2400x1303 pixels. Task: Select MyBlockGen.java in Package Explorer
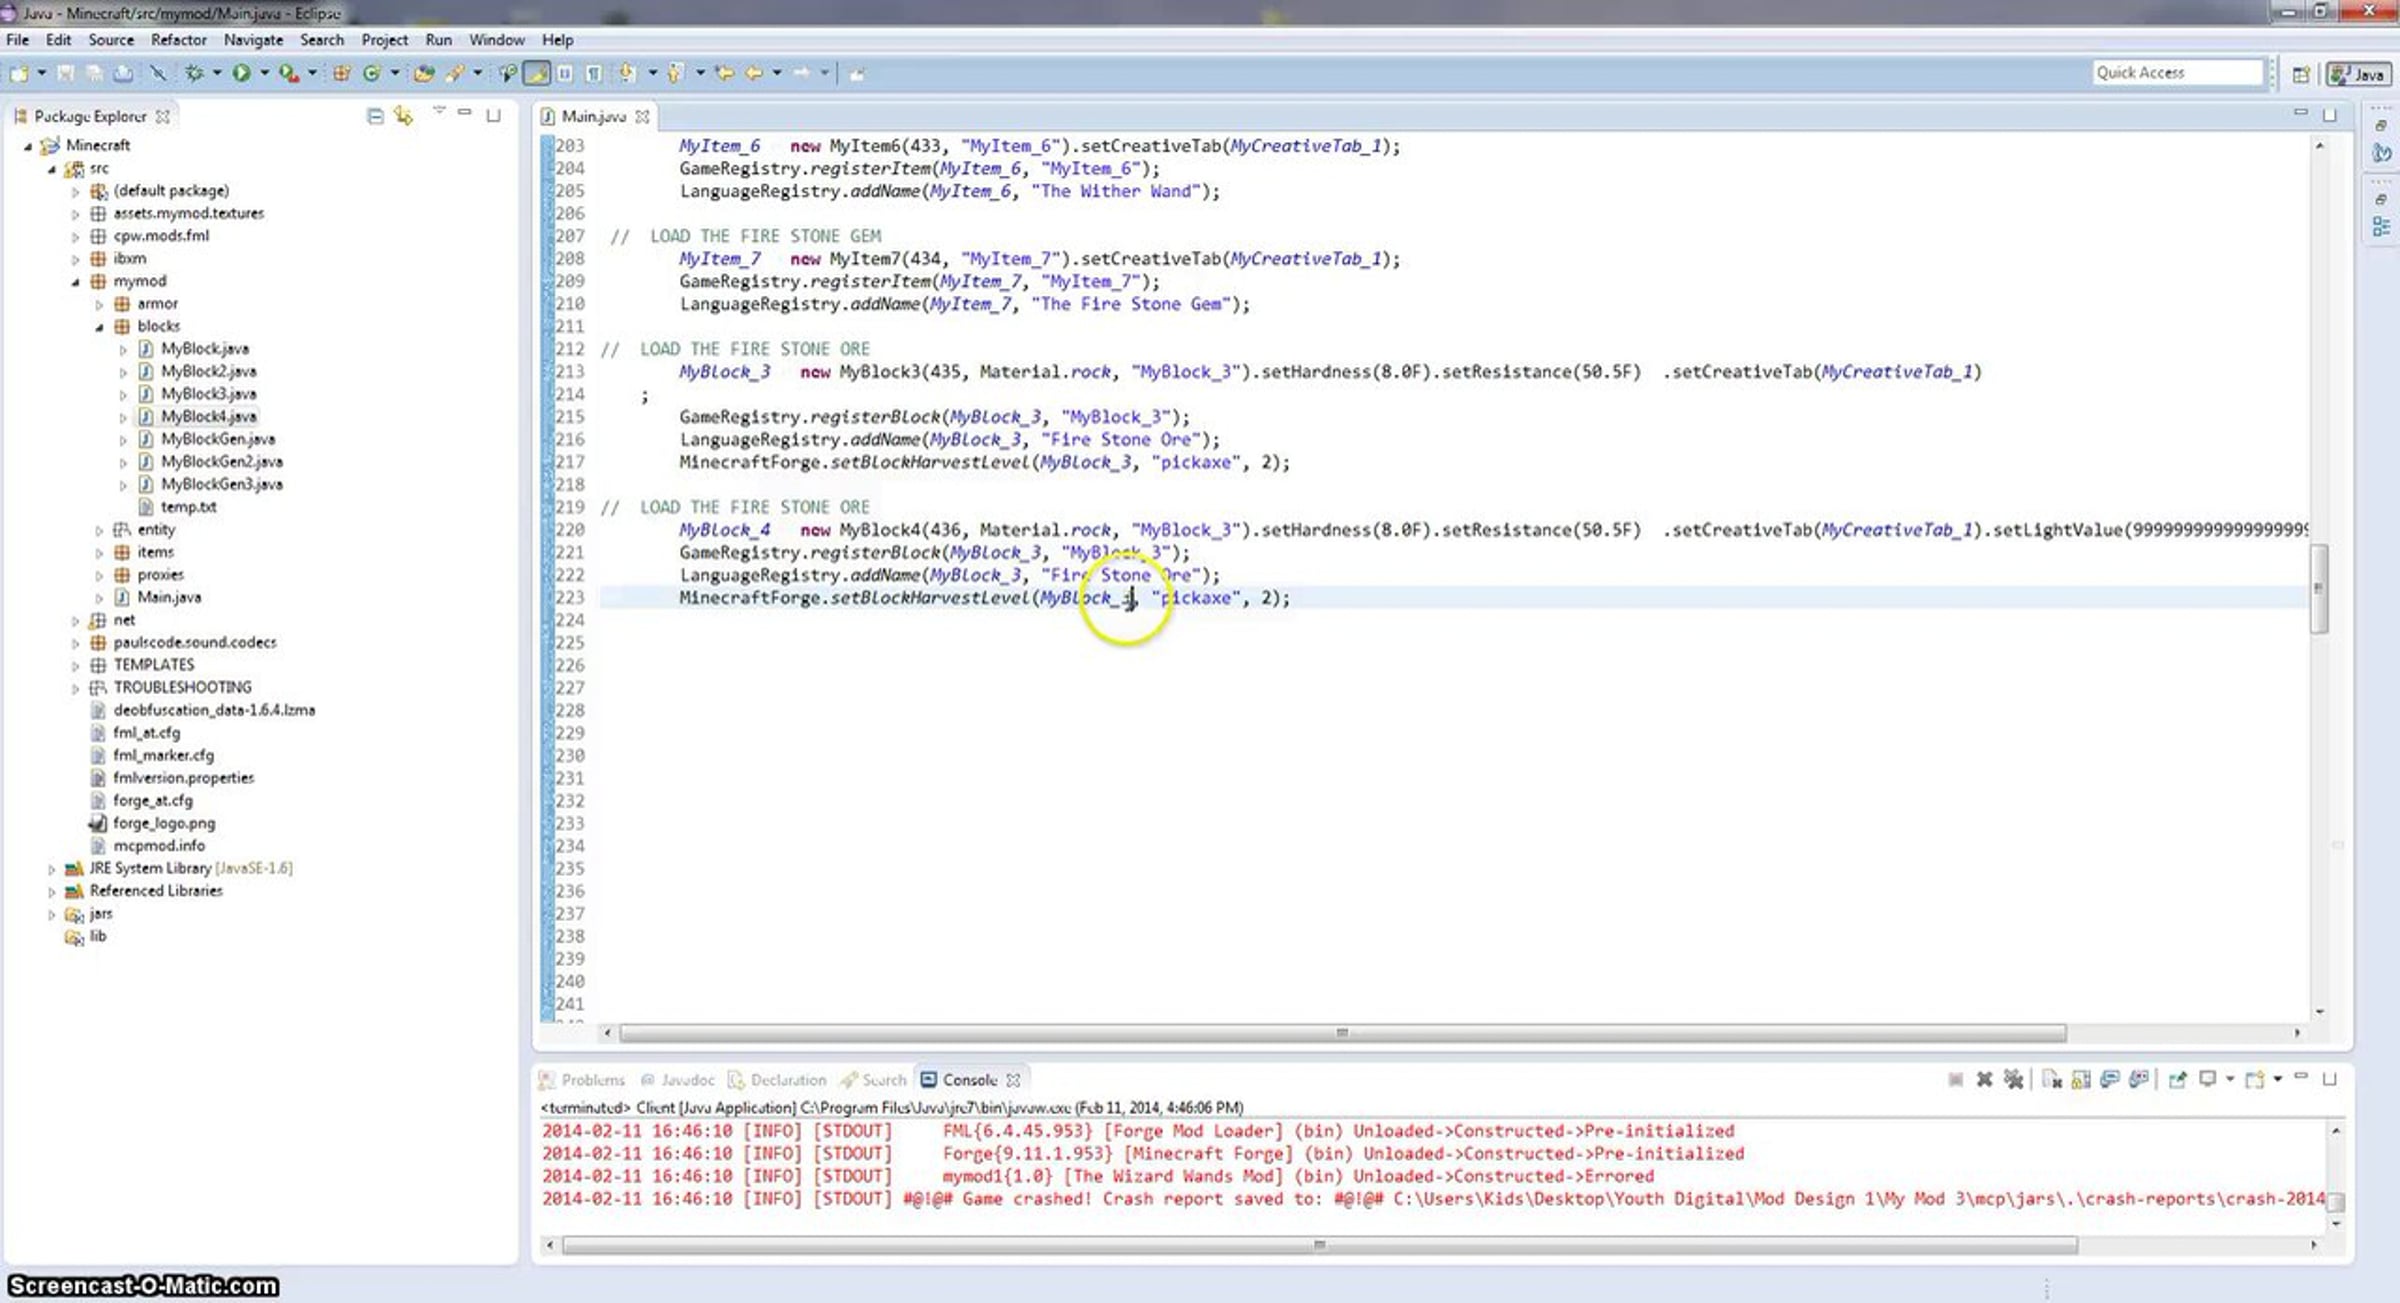point(217,439)
